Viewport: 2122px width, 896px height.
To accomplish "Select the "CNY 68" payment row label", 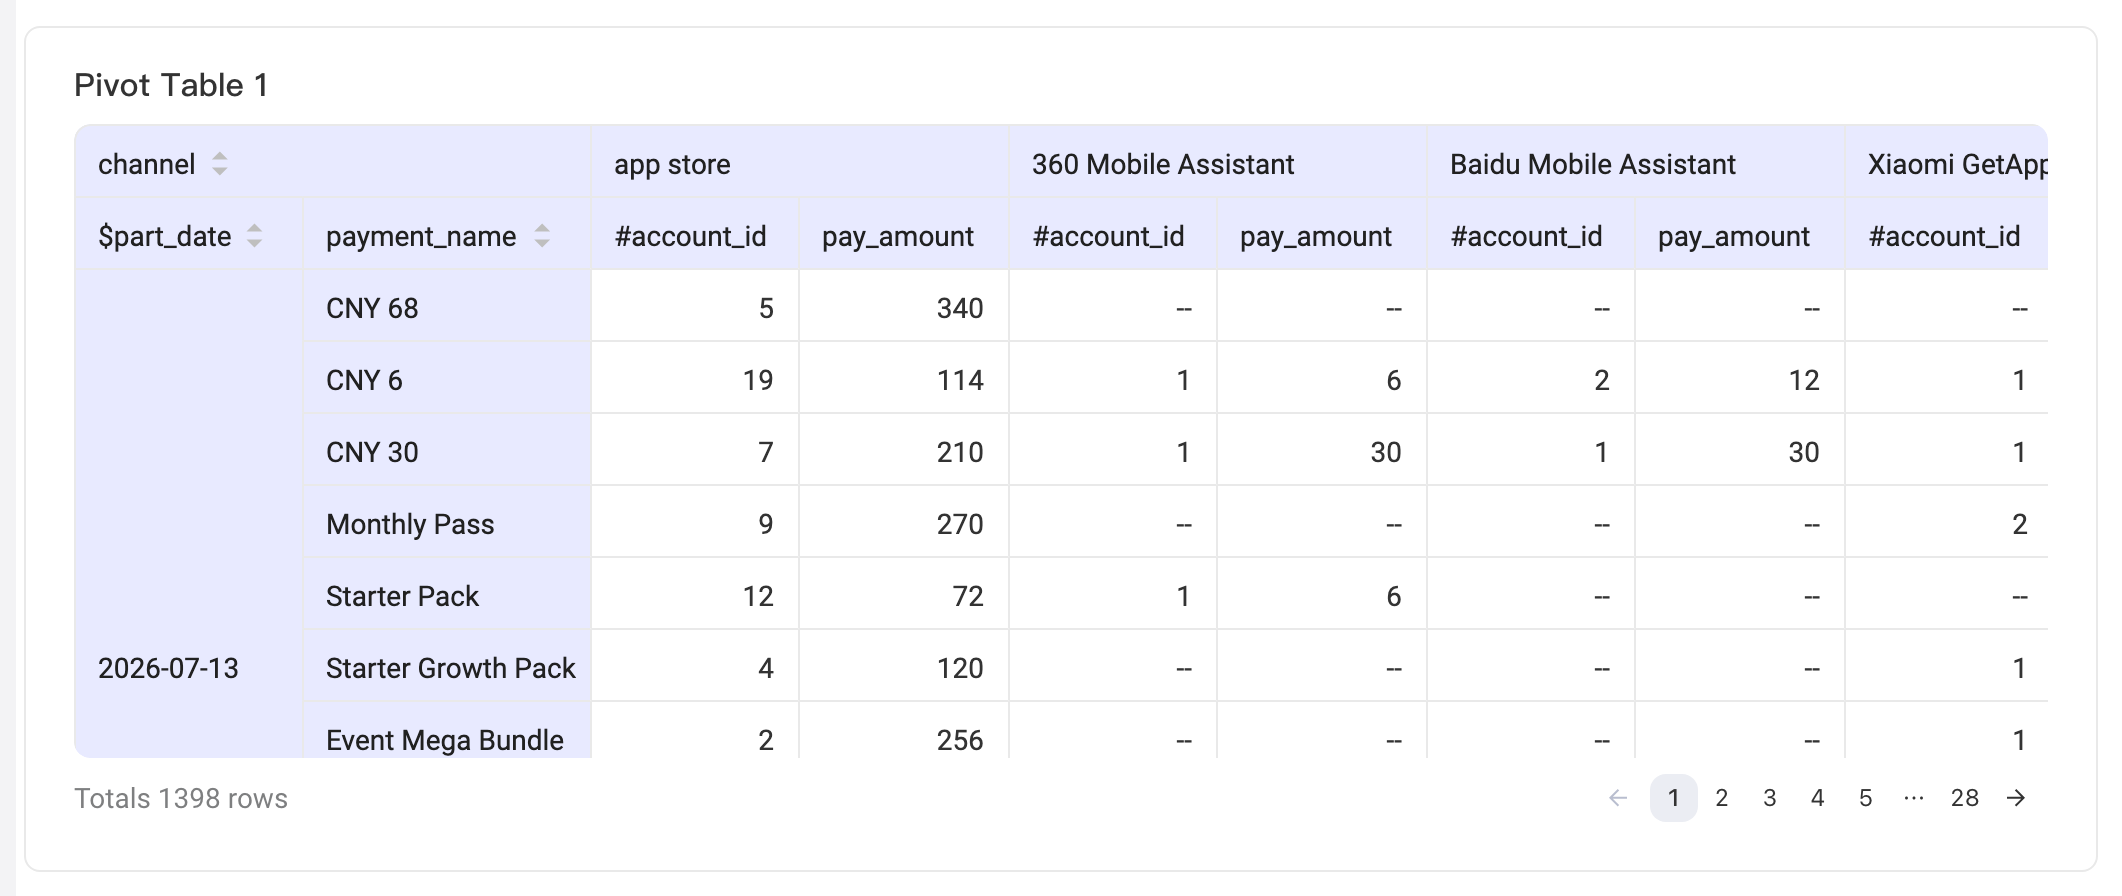I will 372,308.
